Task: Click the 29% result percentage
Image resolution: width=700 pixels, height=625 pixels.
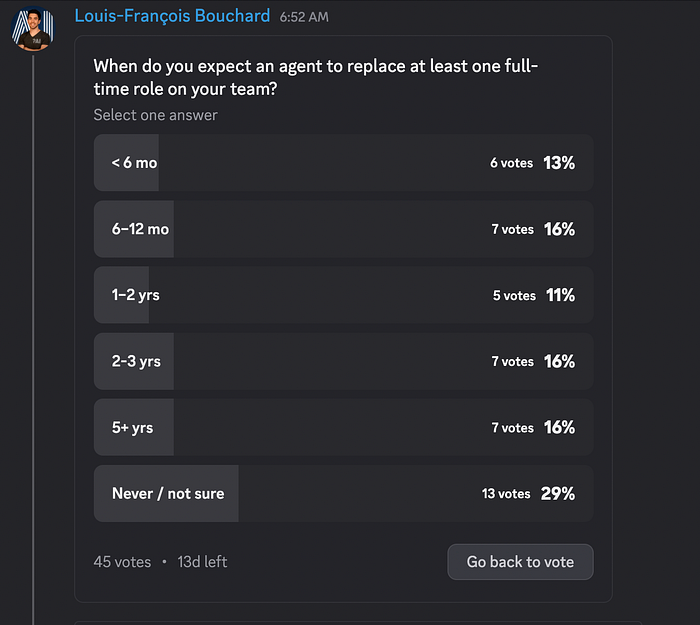Action: 560,493
